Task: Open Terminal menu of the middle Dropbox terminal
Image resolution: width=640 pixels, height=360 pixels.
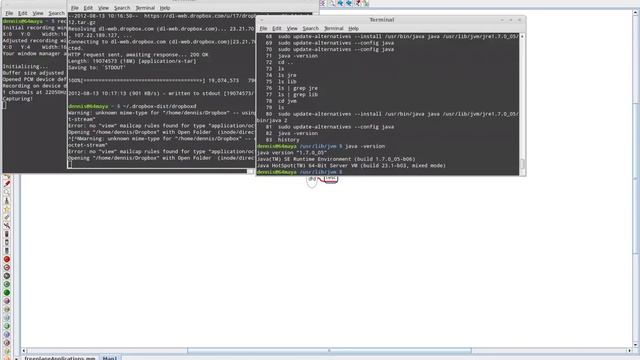Action: click(145, 8)
